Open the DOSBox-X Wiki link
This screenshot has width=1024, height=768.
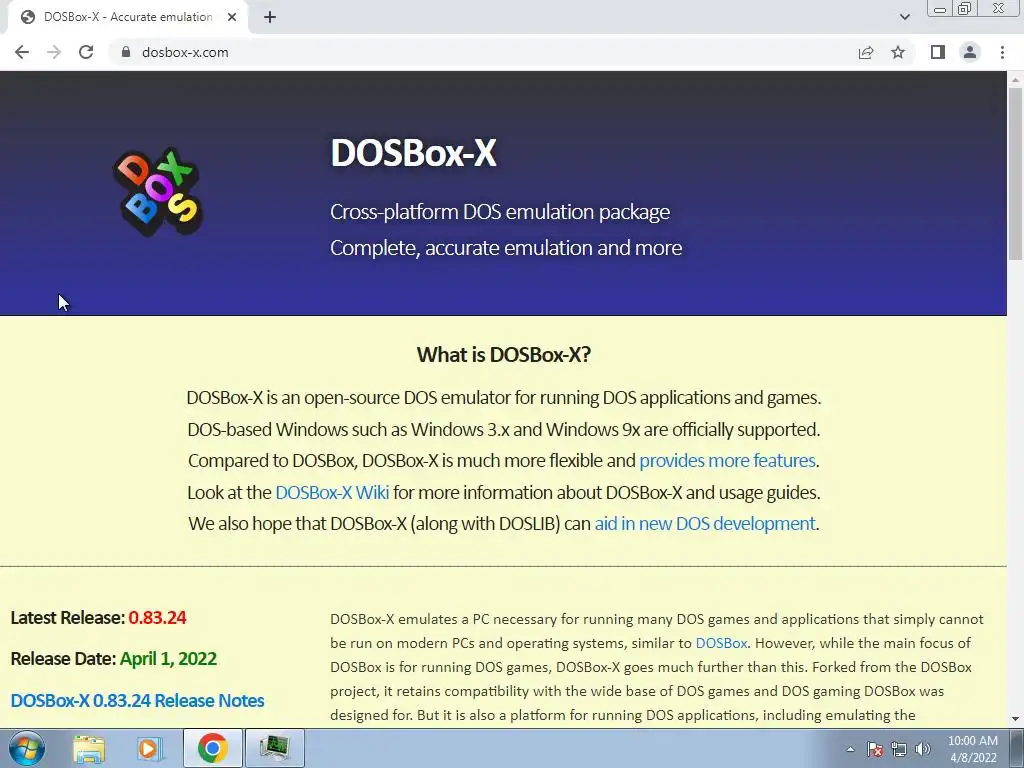tap(332, 492)
